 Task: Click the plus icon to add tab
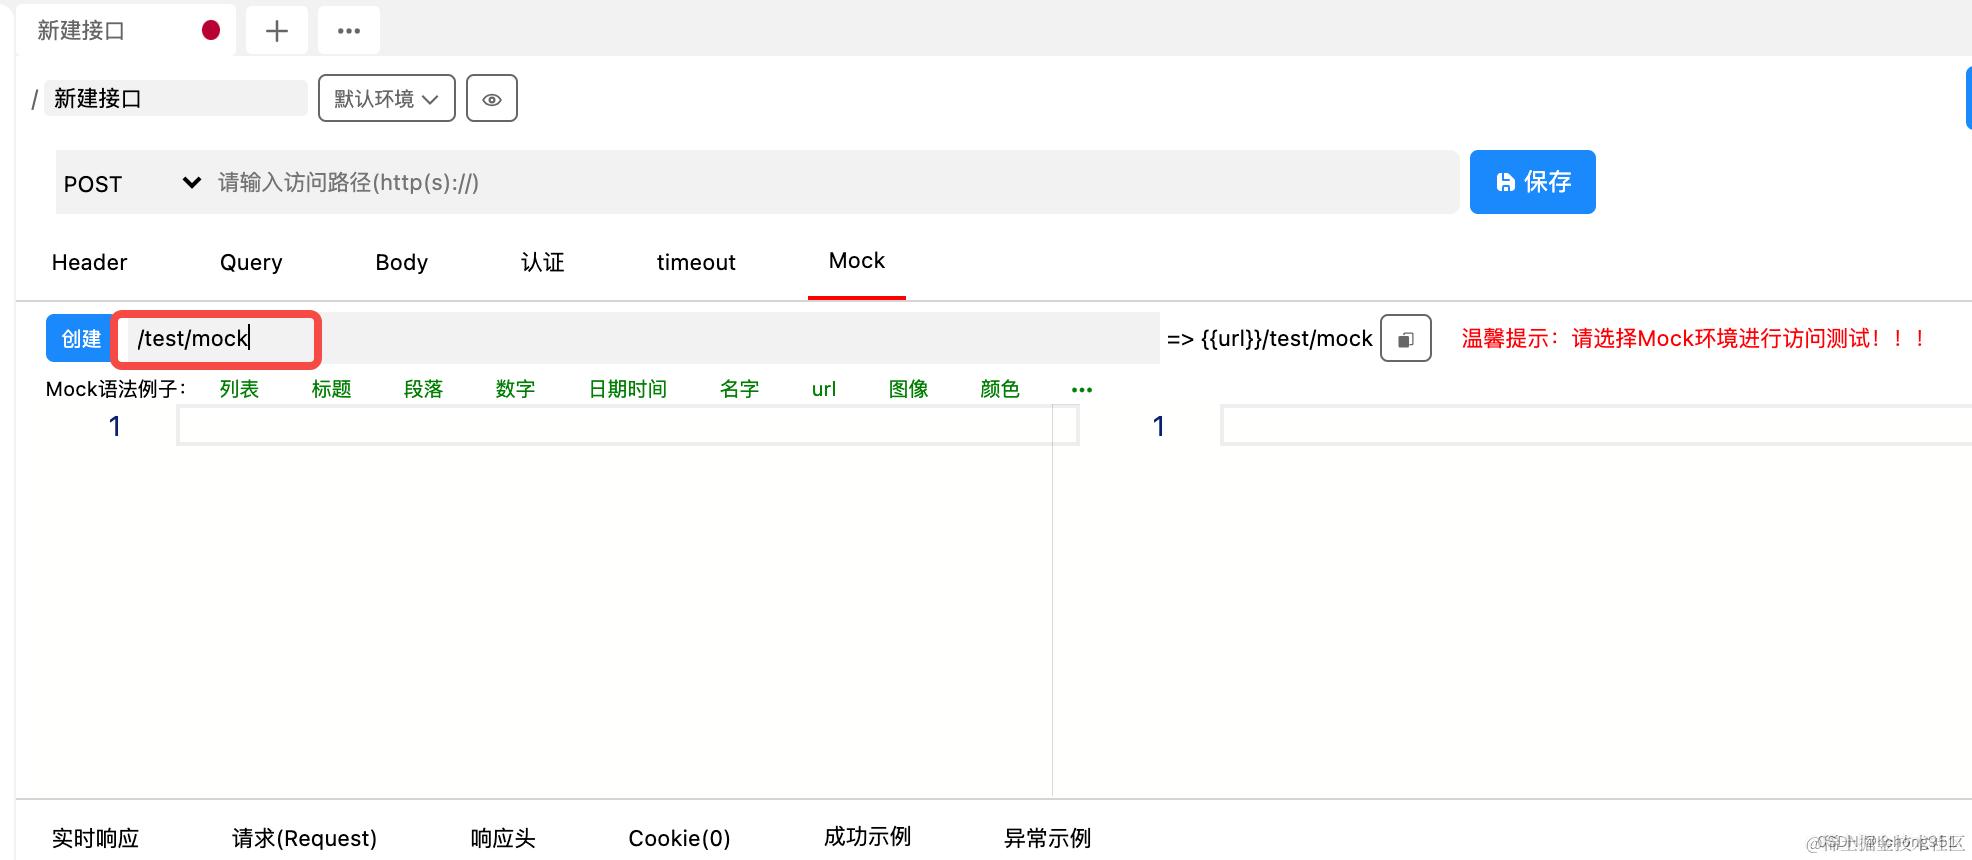[277, 31]
